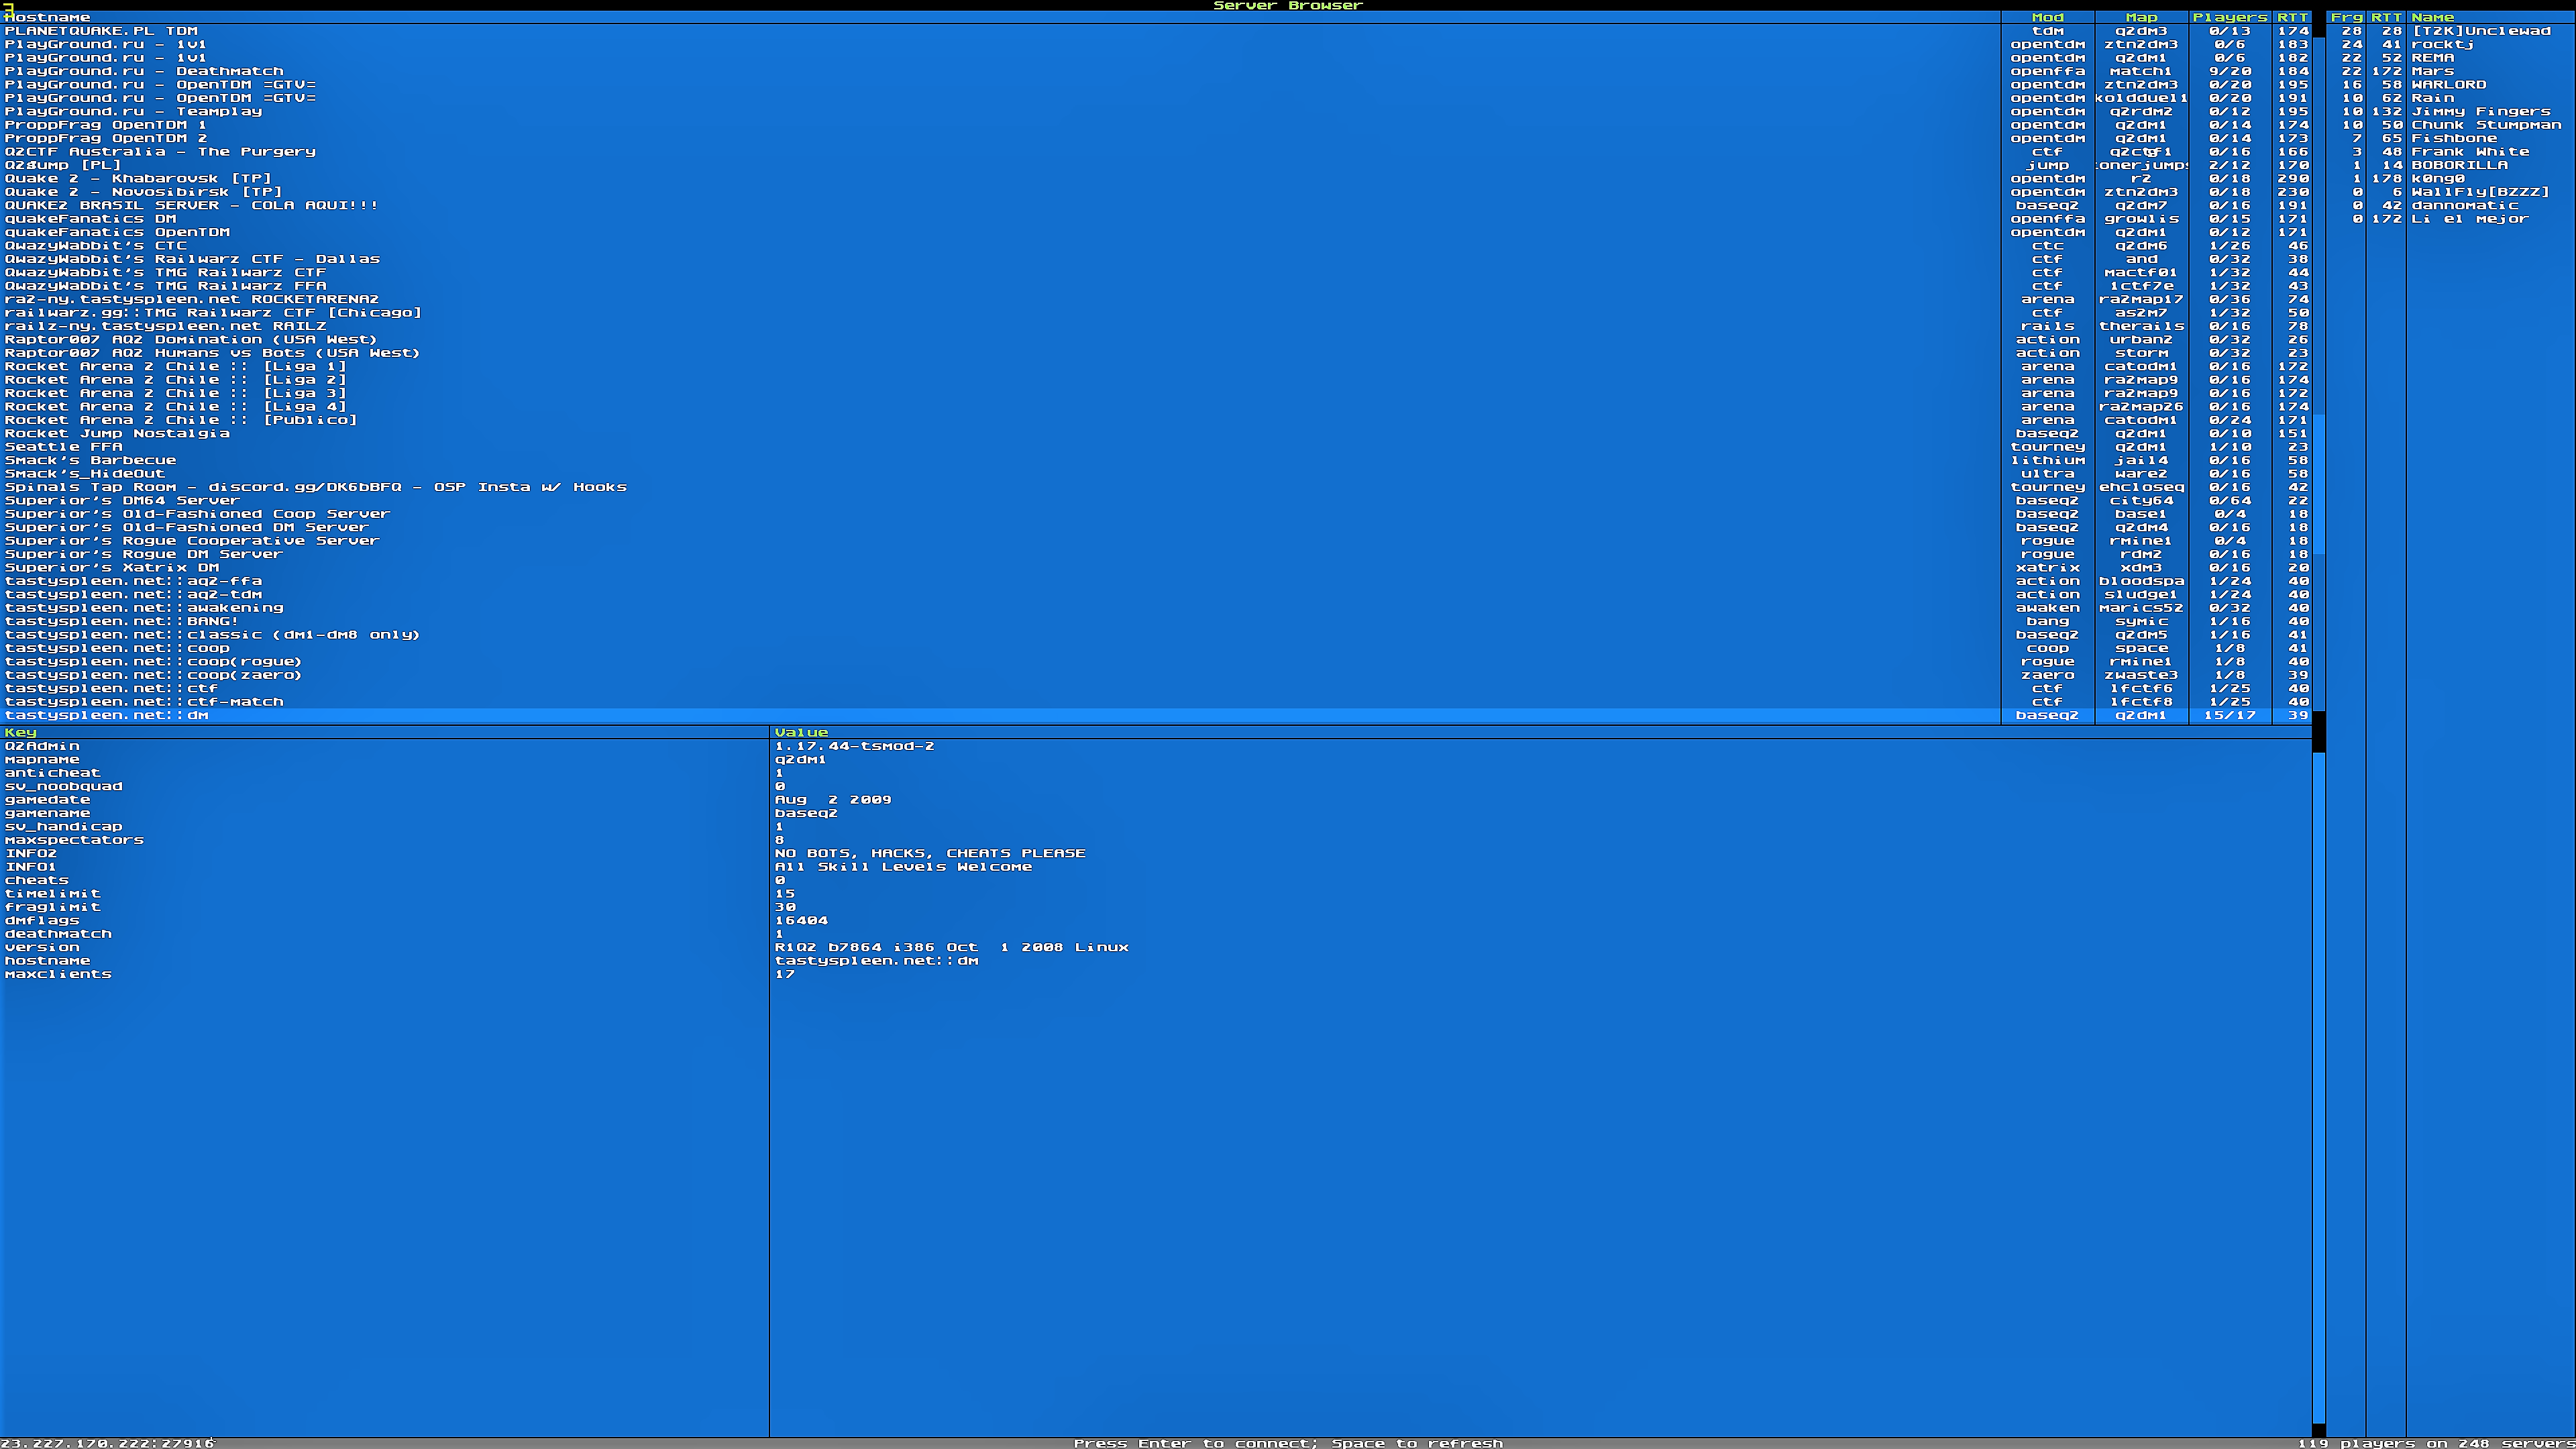2576x1449 pixels.
Task: Select tastyspleen.net::ctf-match server
Action: (x=1156, y=702)
